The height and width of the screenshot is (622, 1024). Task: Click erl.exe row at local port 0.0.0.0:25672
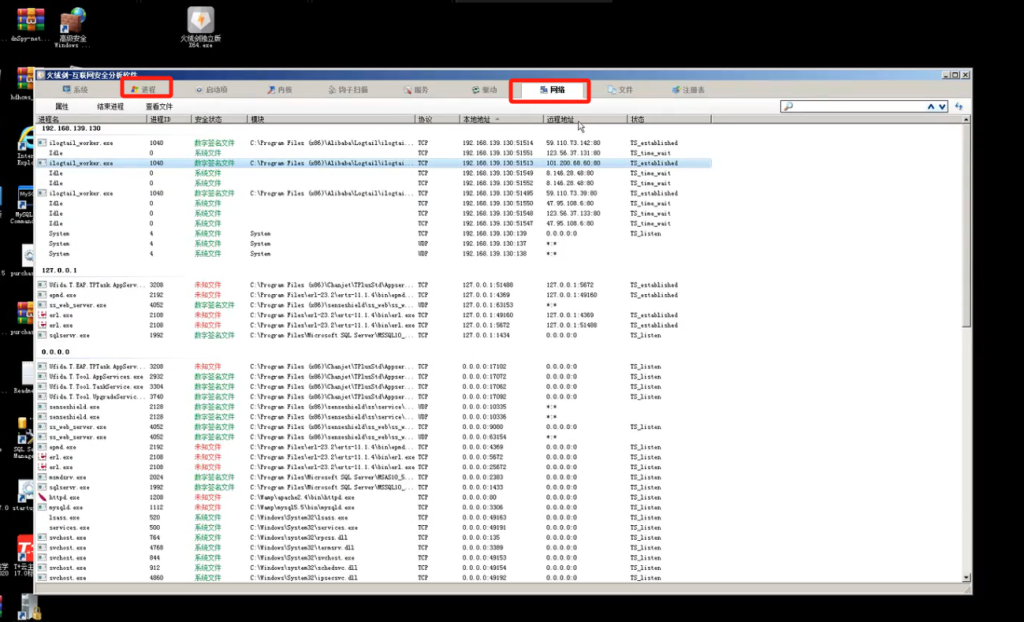(x=374, y=467)
